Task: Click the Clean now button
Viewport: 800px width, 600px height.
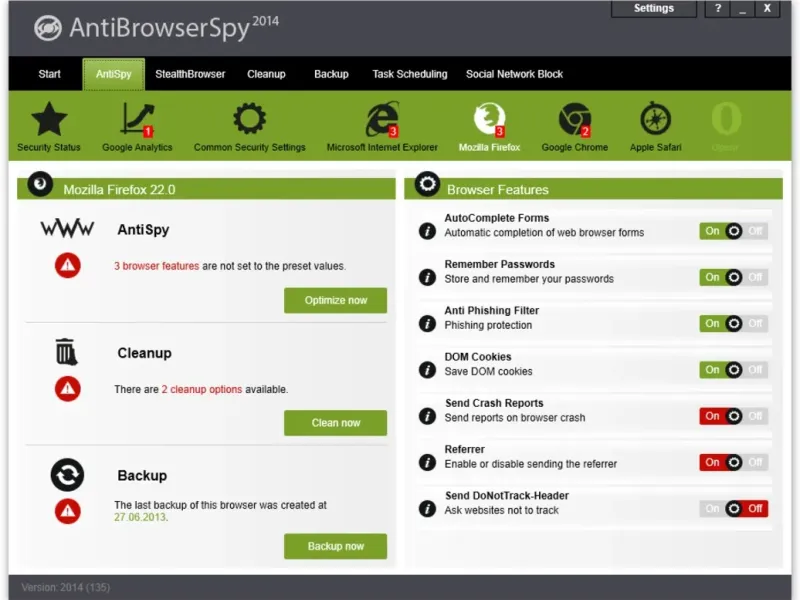Action: coord(336,423)
